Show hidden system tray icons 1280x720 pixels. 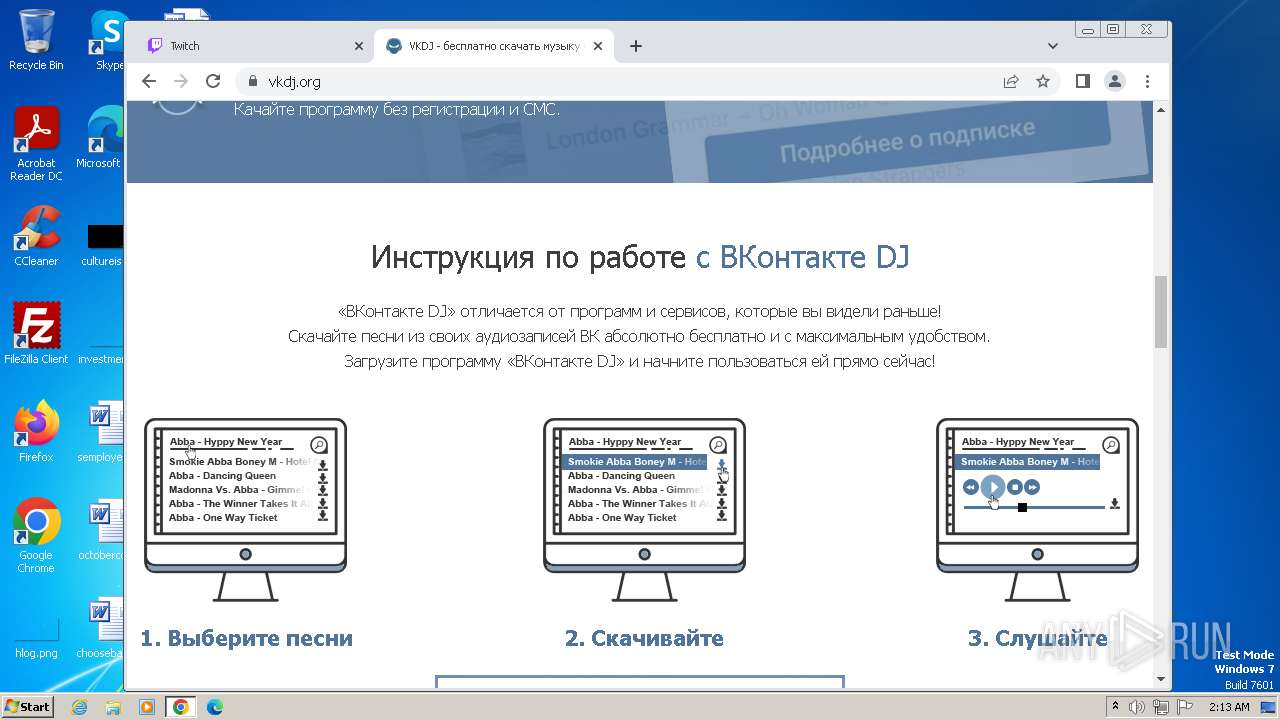(1115, 707)
